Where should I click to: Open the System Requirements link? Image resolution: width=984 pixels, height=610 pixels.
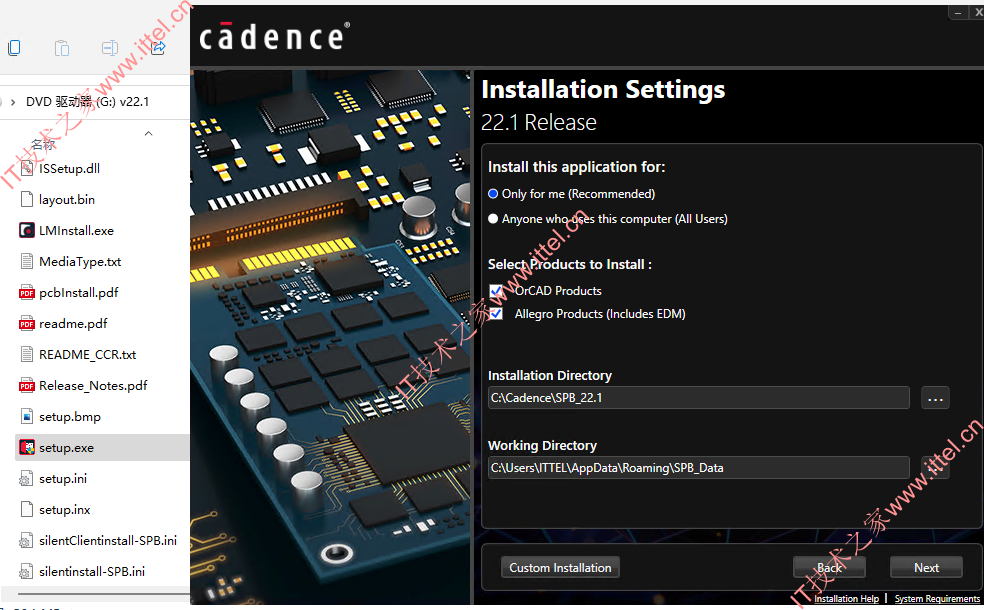click(937, 599)
